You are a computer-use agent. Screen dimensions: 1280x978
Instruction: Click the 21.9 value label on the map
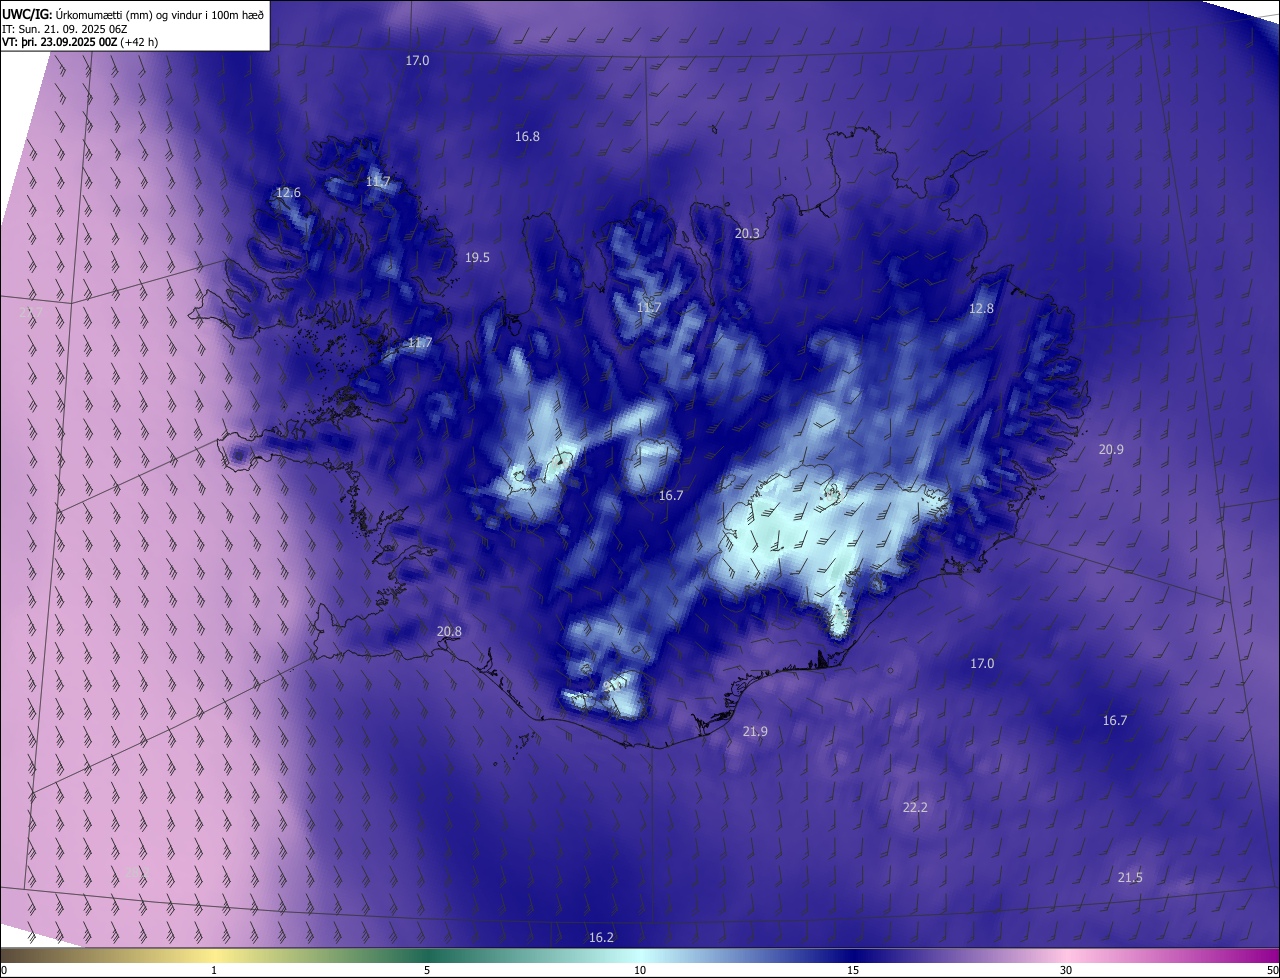(755, 731)
